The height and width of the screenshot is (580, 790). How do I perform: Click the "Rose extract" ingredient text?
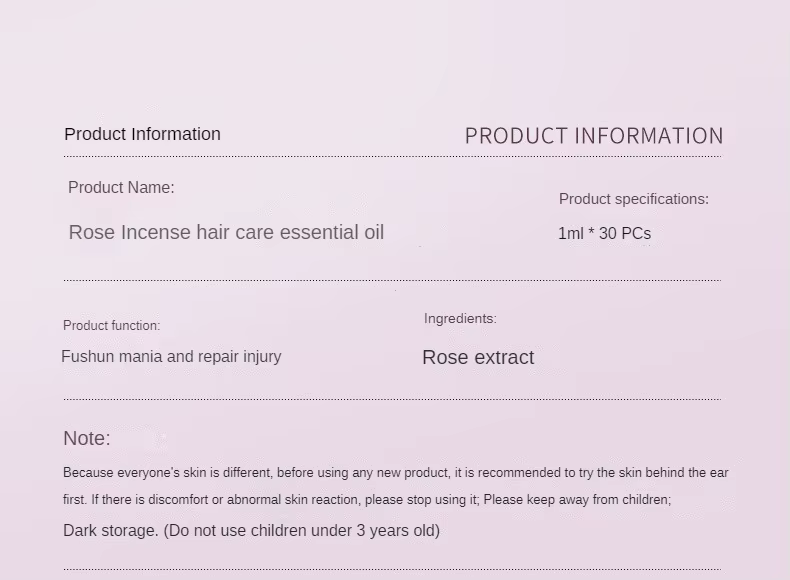click(478, 358)
